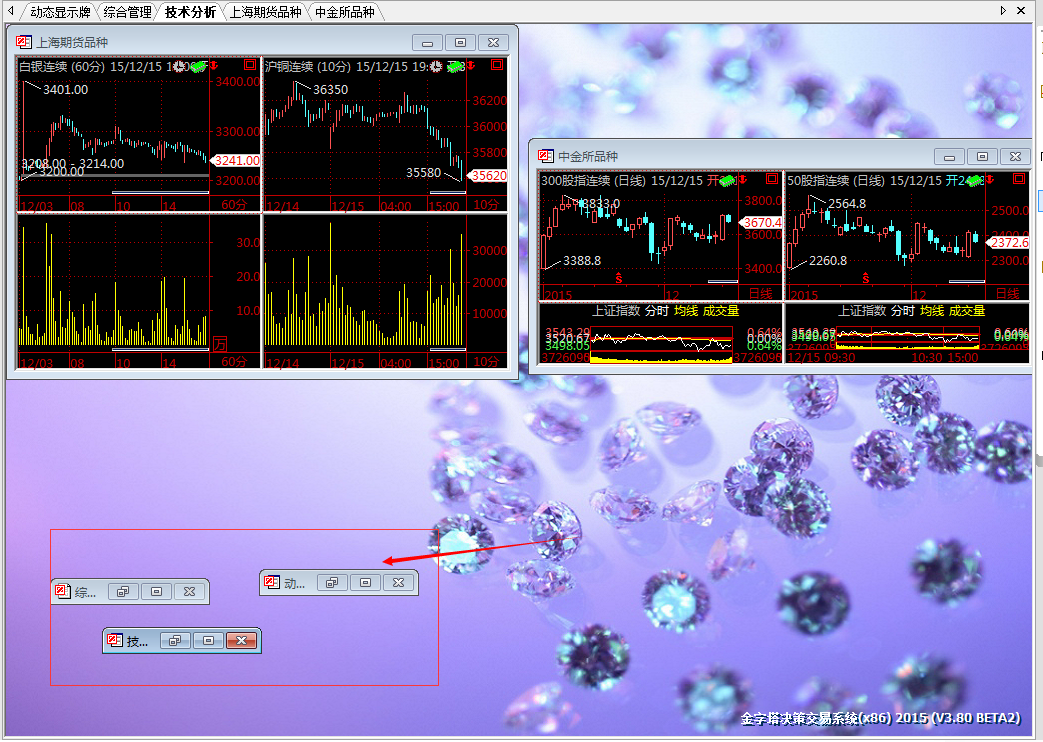Click the 35620 current price tag

(x=488, y=176)
